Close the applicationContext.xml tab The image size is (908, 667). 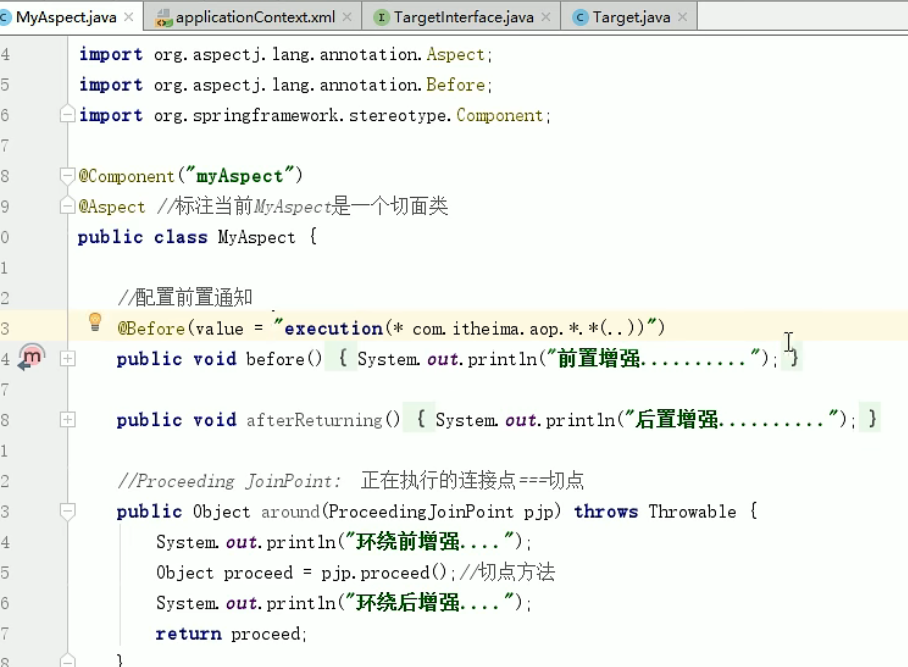click(347, 17)
